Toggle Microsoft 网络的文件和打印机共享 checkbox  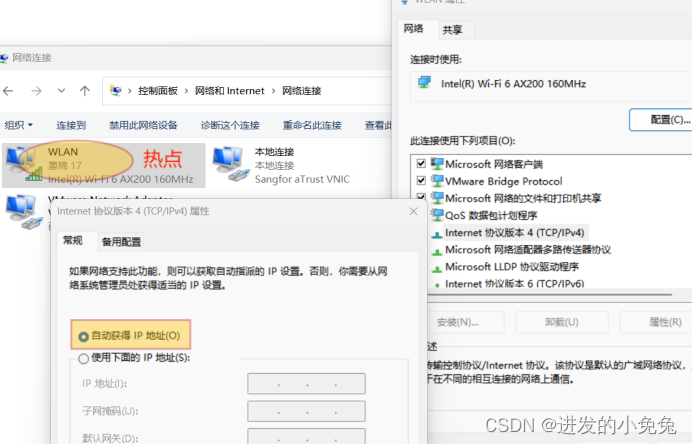tap(421, 196)
